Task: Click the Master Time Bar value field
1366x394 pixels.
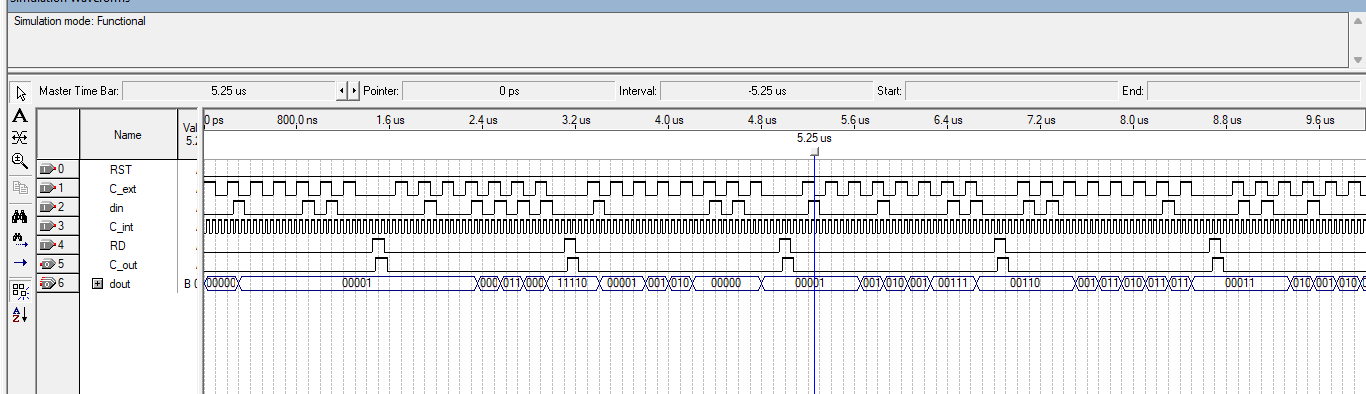Action: coord(229,91)
